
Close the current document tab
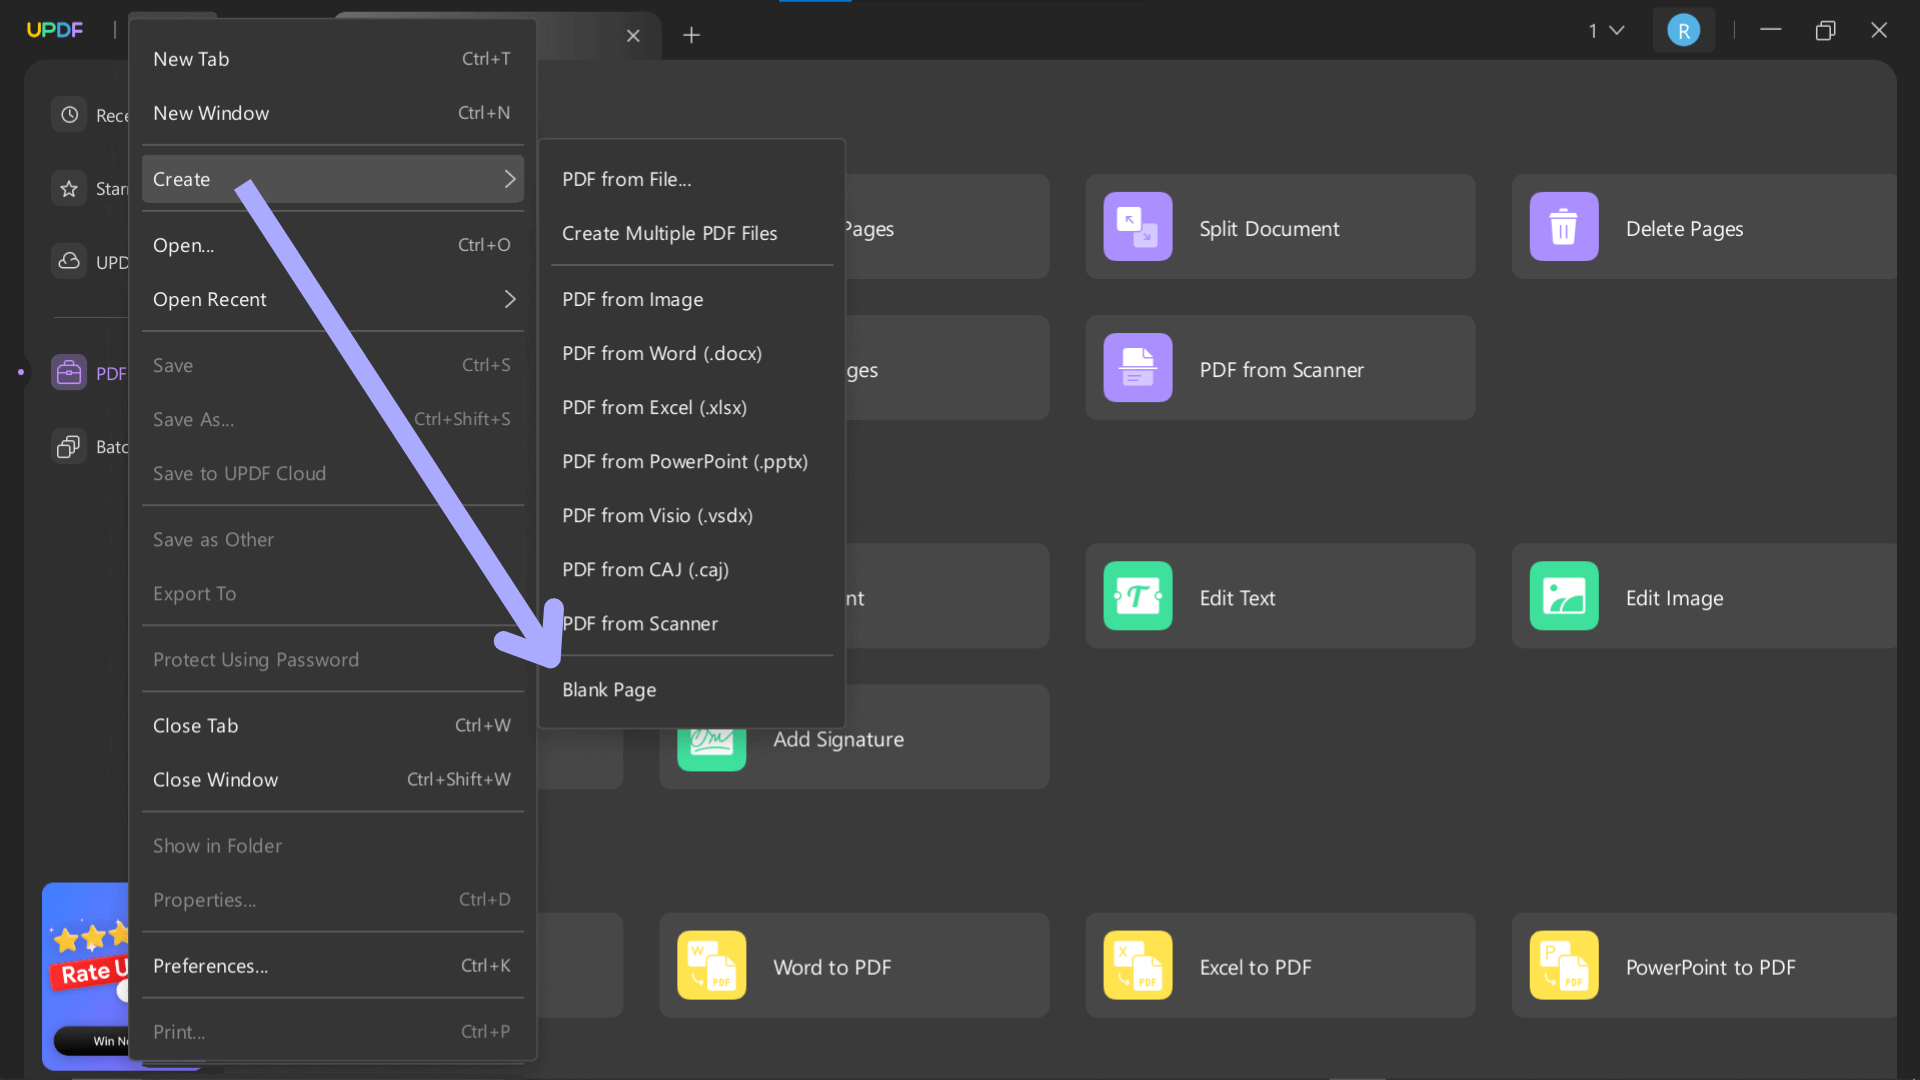pos(633,36)
